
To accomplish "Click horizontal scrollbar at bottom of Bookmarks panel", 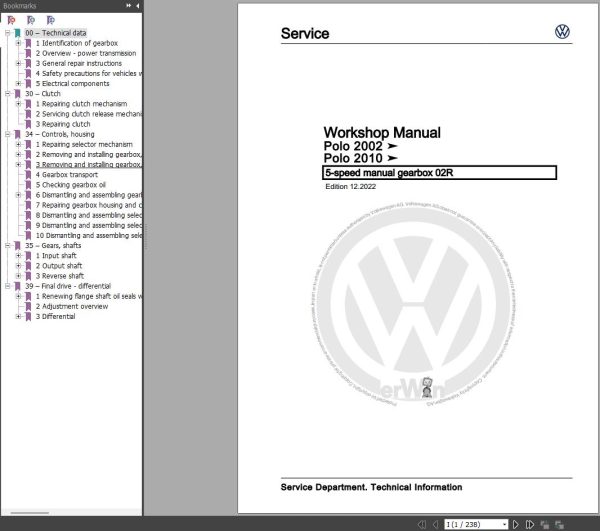I will (x=30, y=513).
